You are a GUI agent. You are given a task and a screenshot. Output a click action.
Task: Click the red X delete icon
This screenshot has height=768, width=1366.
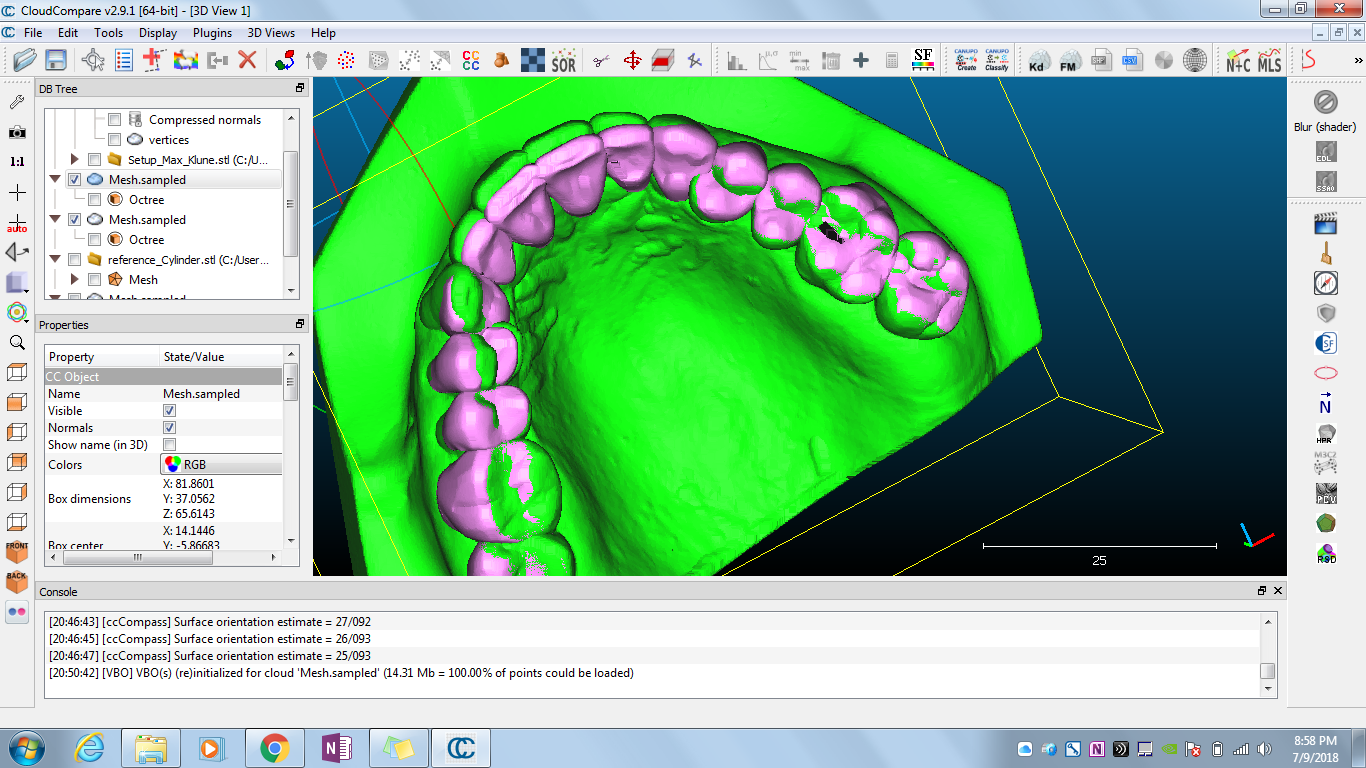247,61
